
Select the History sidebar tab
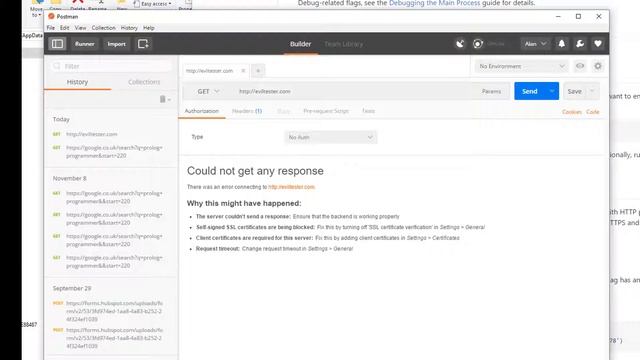tap(78, 82)
